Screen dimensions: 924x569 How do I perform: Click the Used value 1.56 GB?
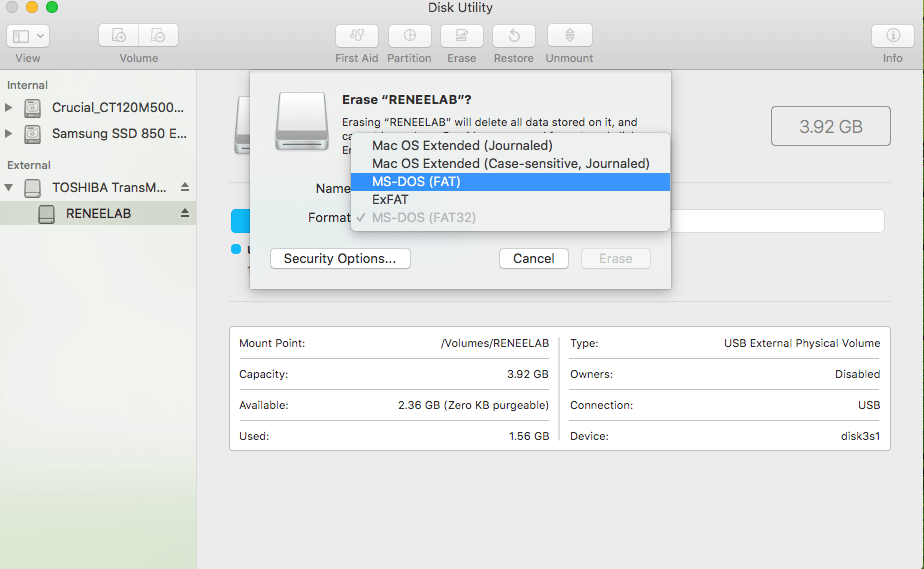tap(529, 436)
